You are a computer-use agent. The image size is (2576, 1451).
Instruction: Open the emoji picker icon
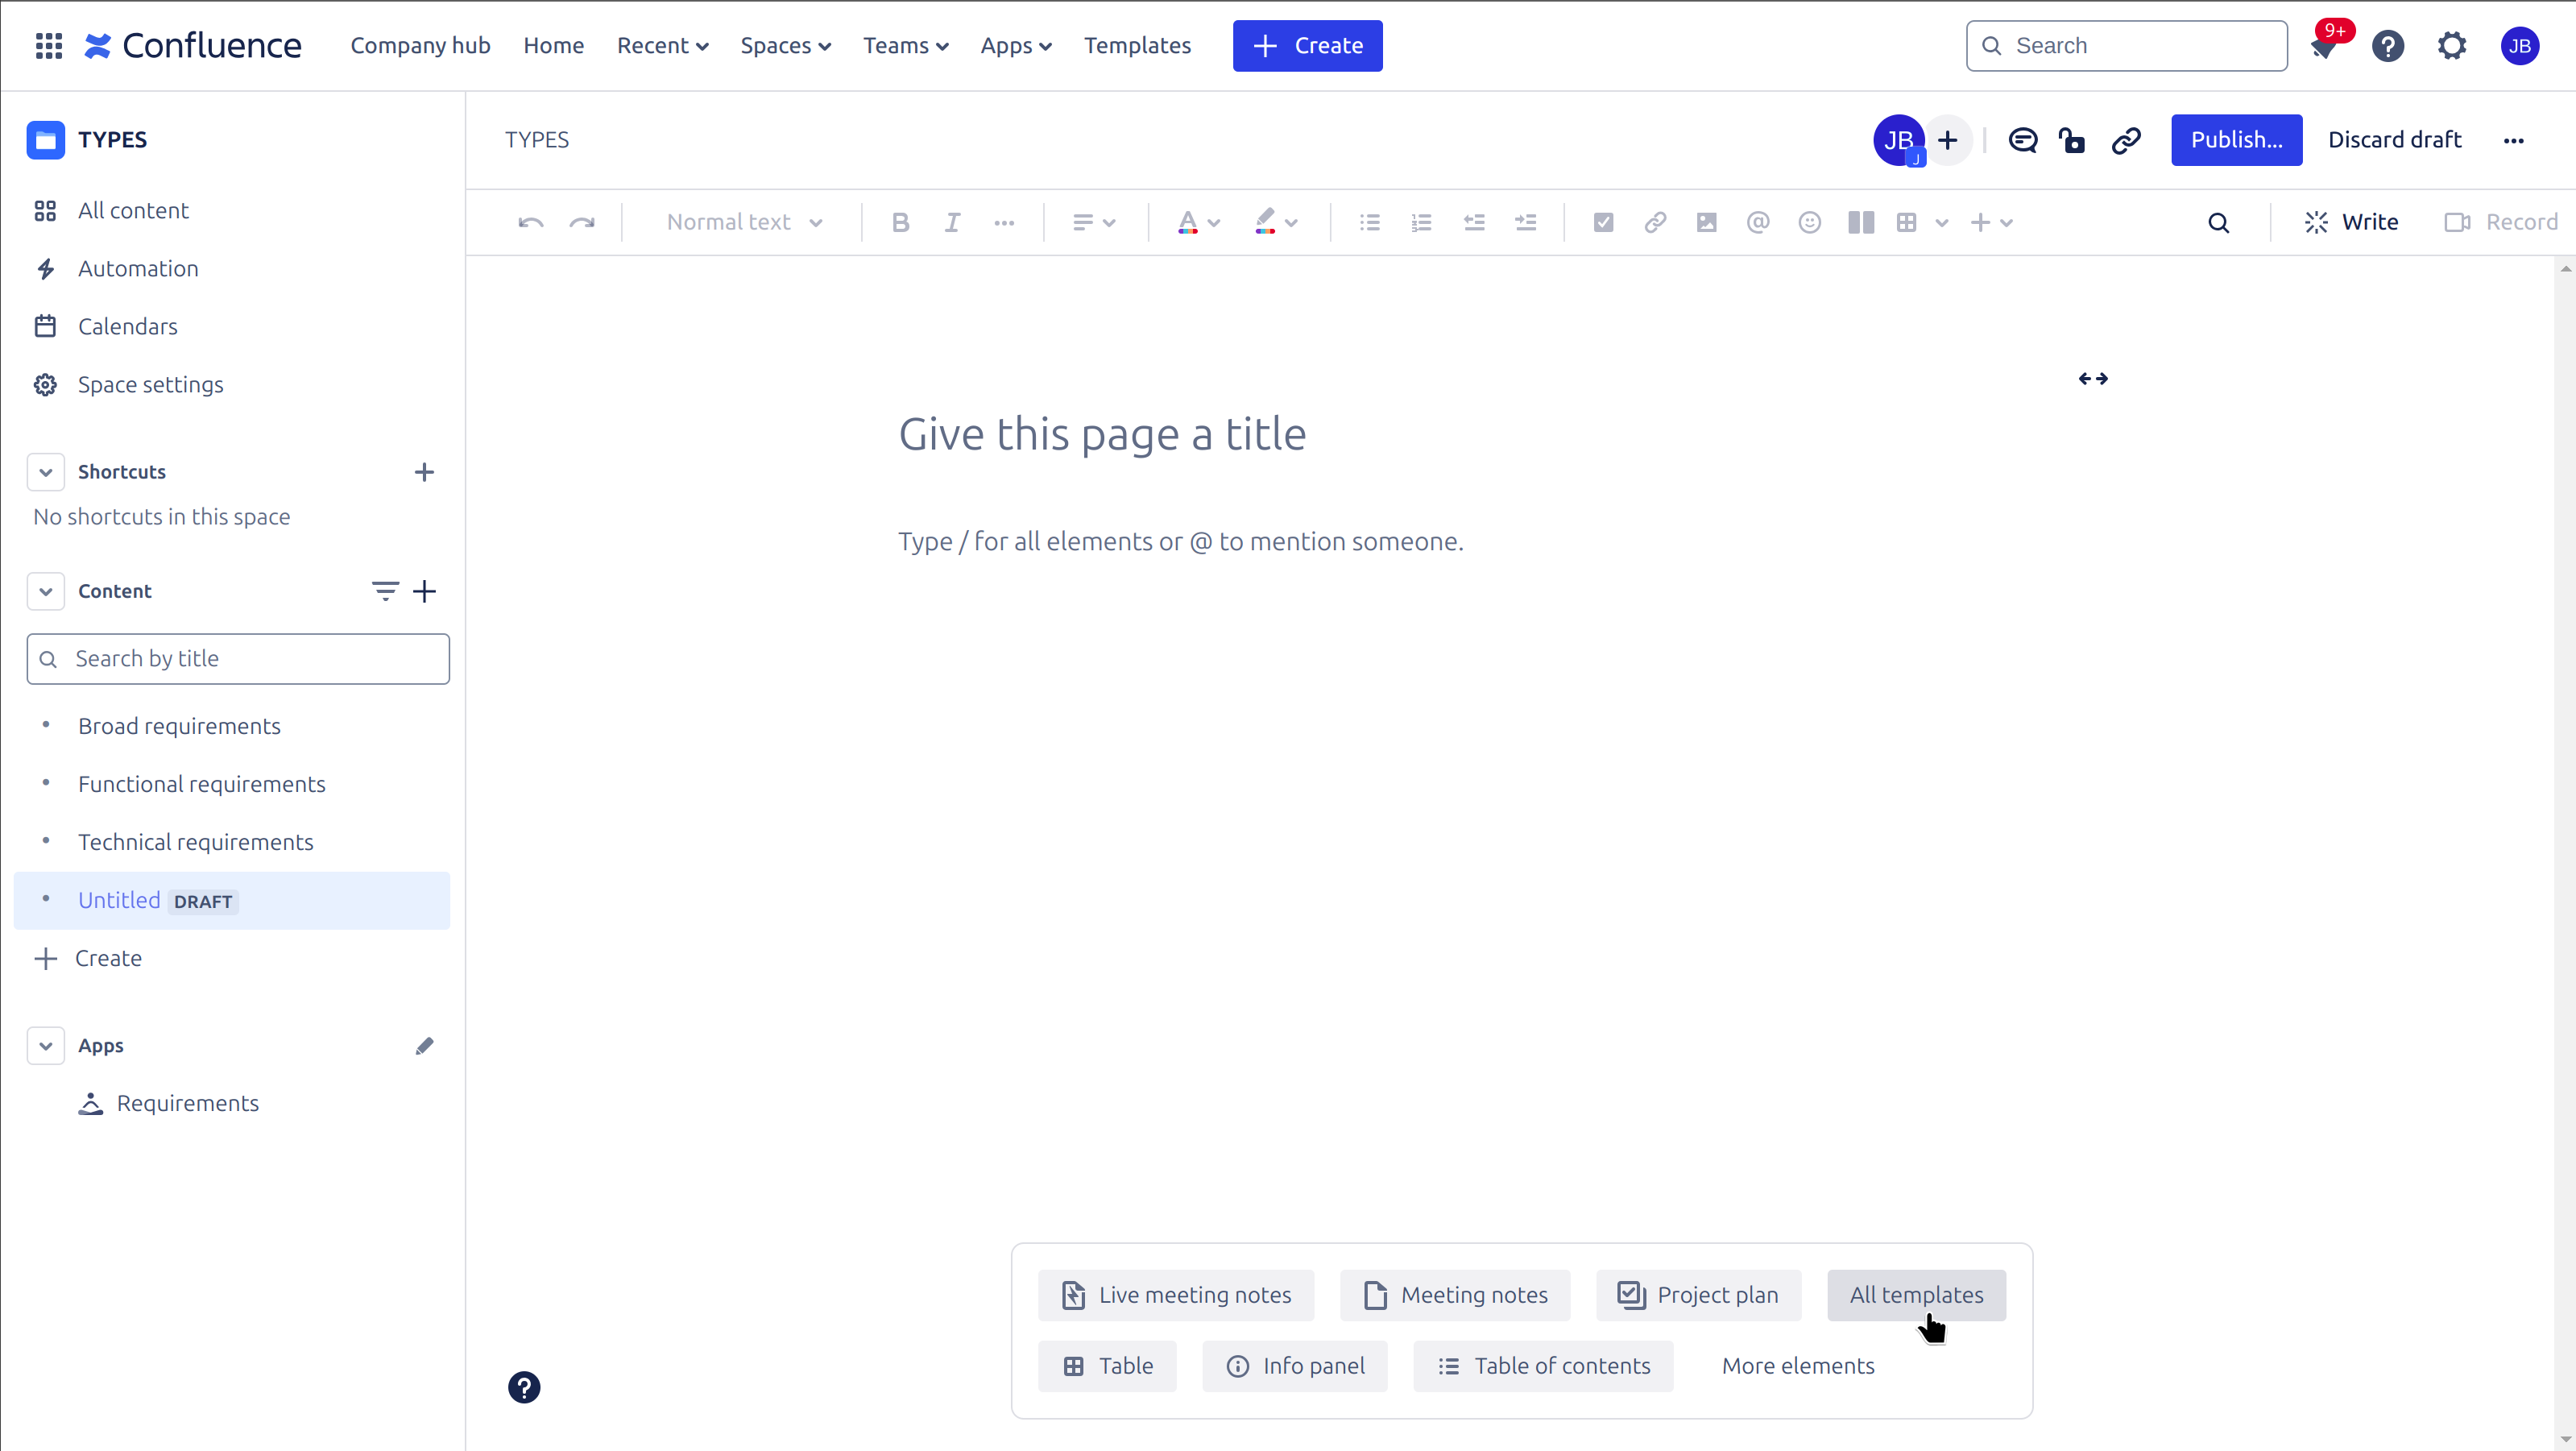point(1809,222)
